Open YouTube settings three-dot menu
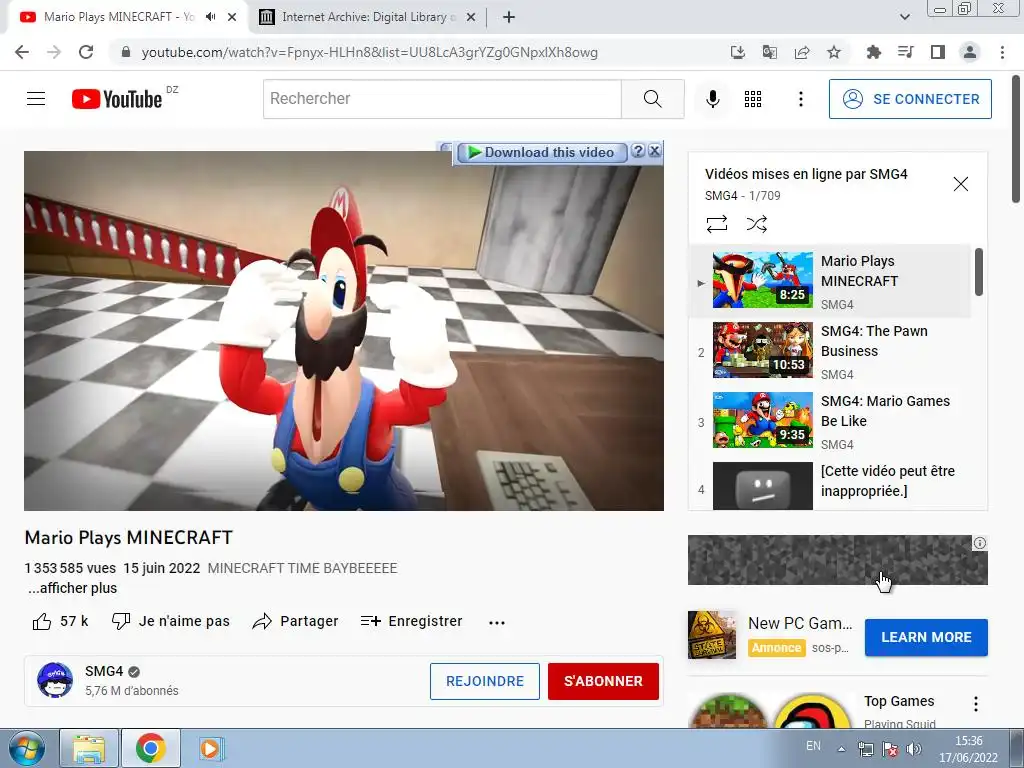The width and height of the screenshot is (1024, 768). (801, 99)
